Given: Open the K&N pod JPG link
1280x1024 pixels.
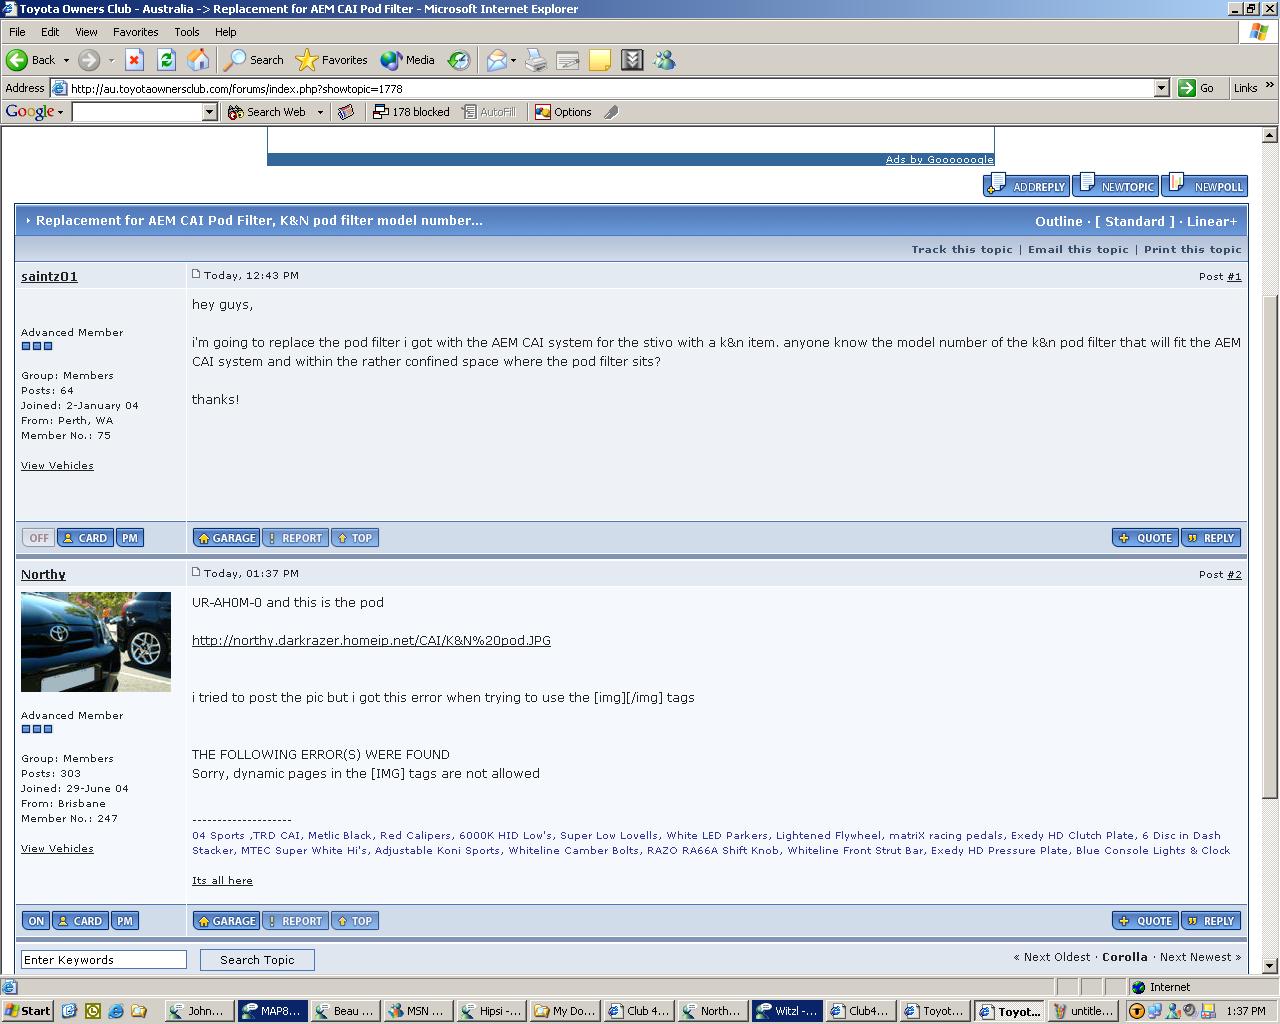Looking at the screenshot, I should (371, 640).
